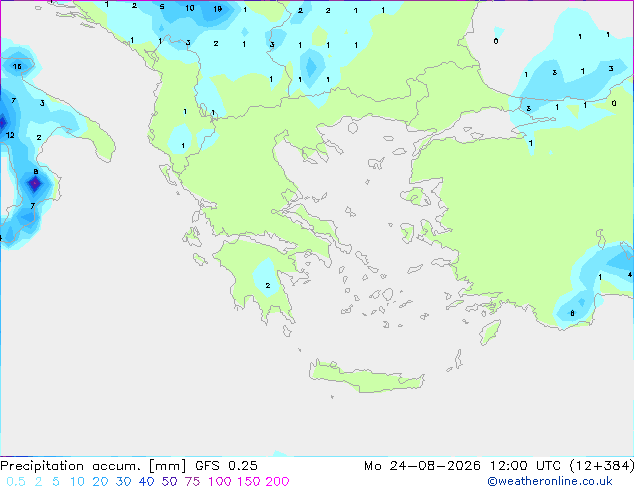Select the 20 legend color value
This screenshot has height=490, width=634.
(100, 482)
